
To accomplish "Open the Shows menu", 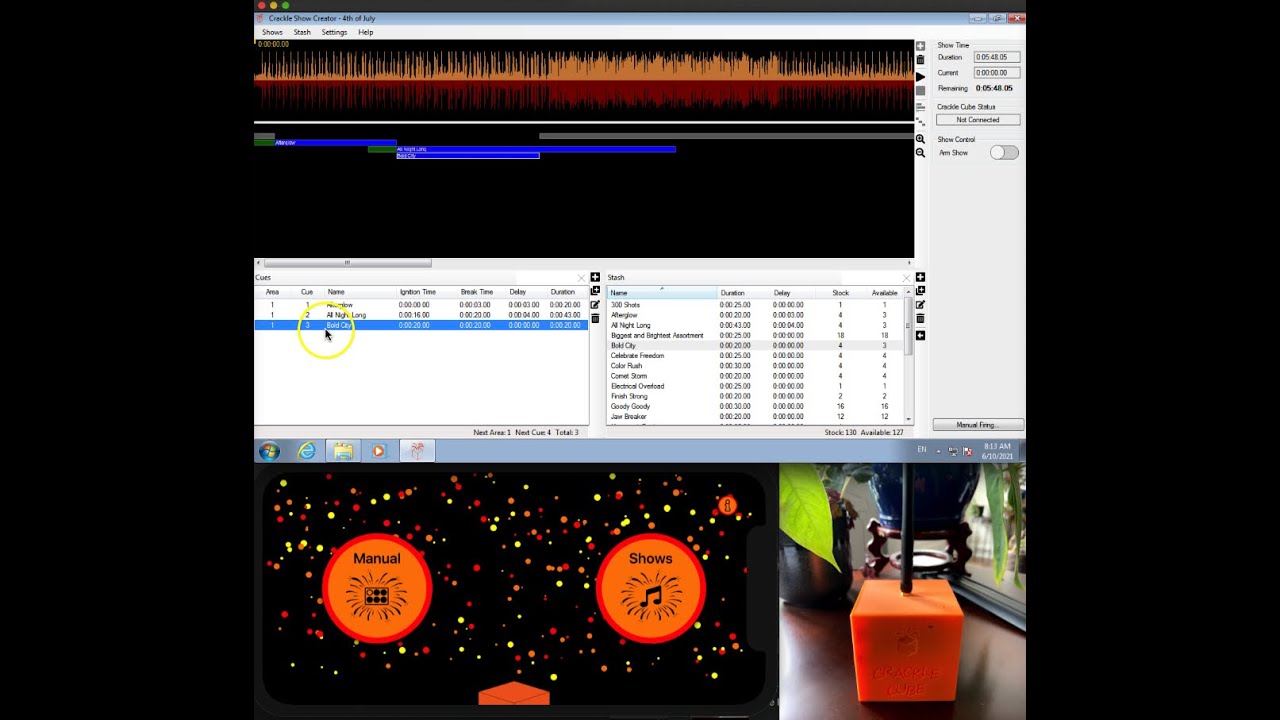I will click(272, 32).
